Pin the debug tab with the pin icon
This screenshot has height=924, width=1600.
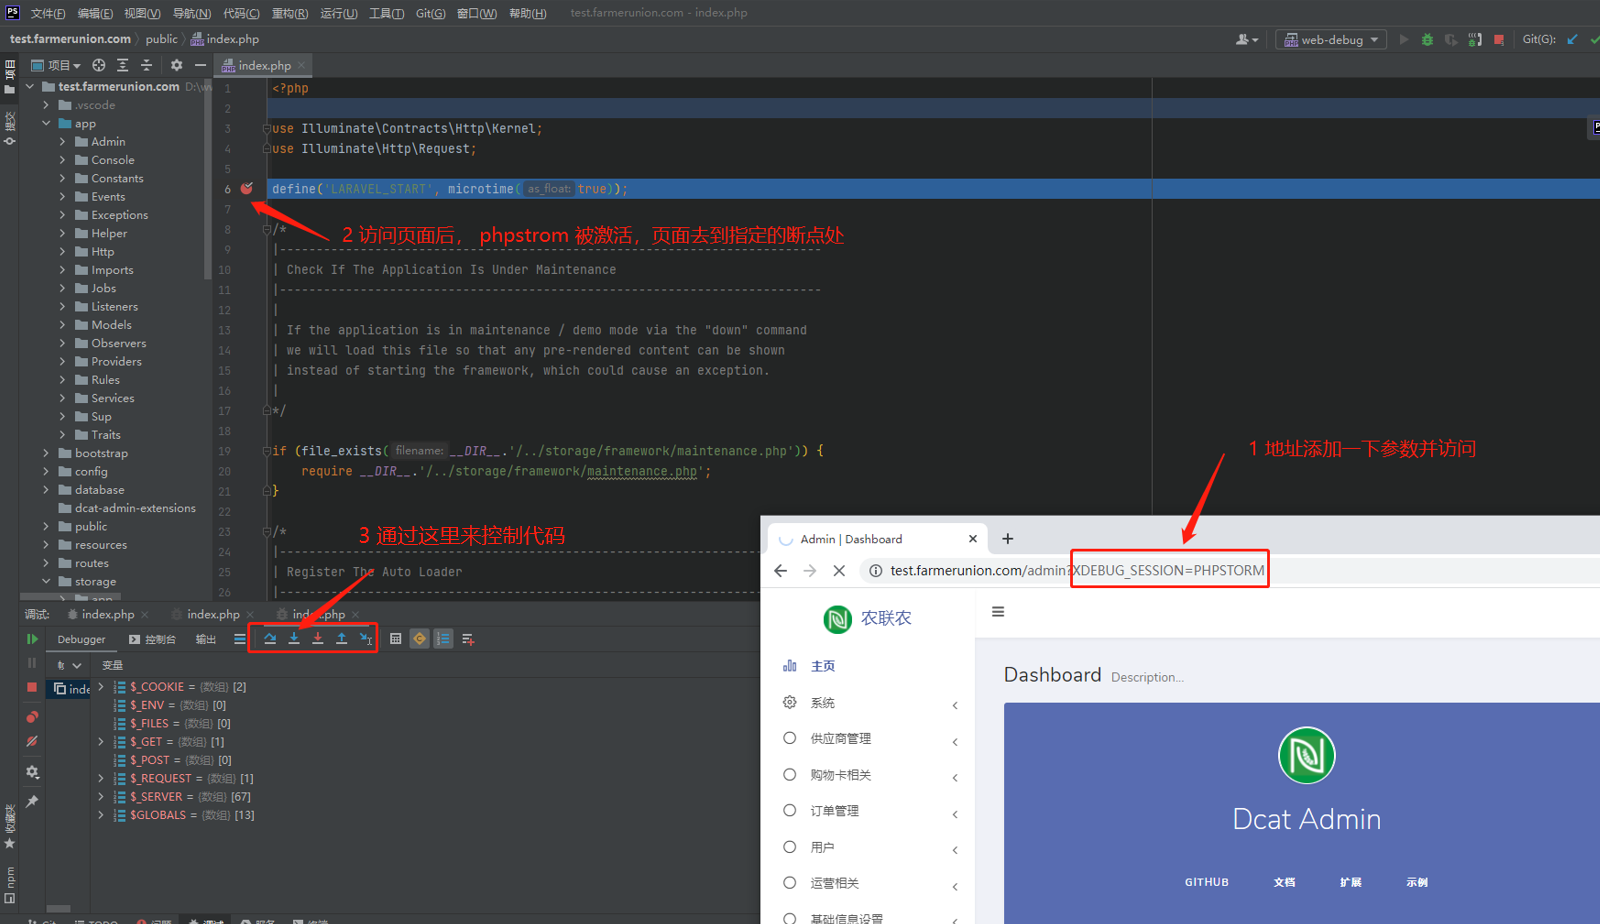point(32,801)
